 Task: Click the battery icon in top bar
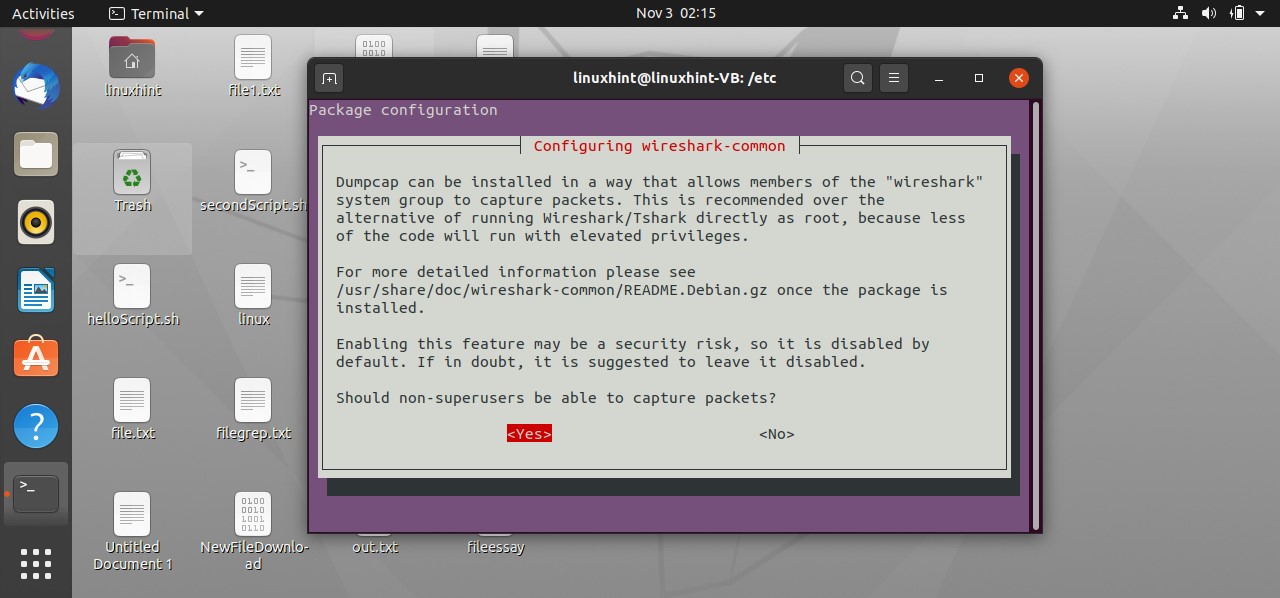coord(1238,13)
